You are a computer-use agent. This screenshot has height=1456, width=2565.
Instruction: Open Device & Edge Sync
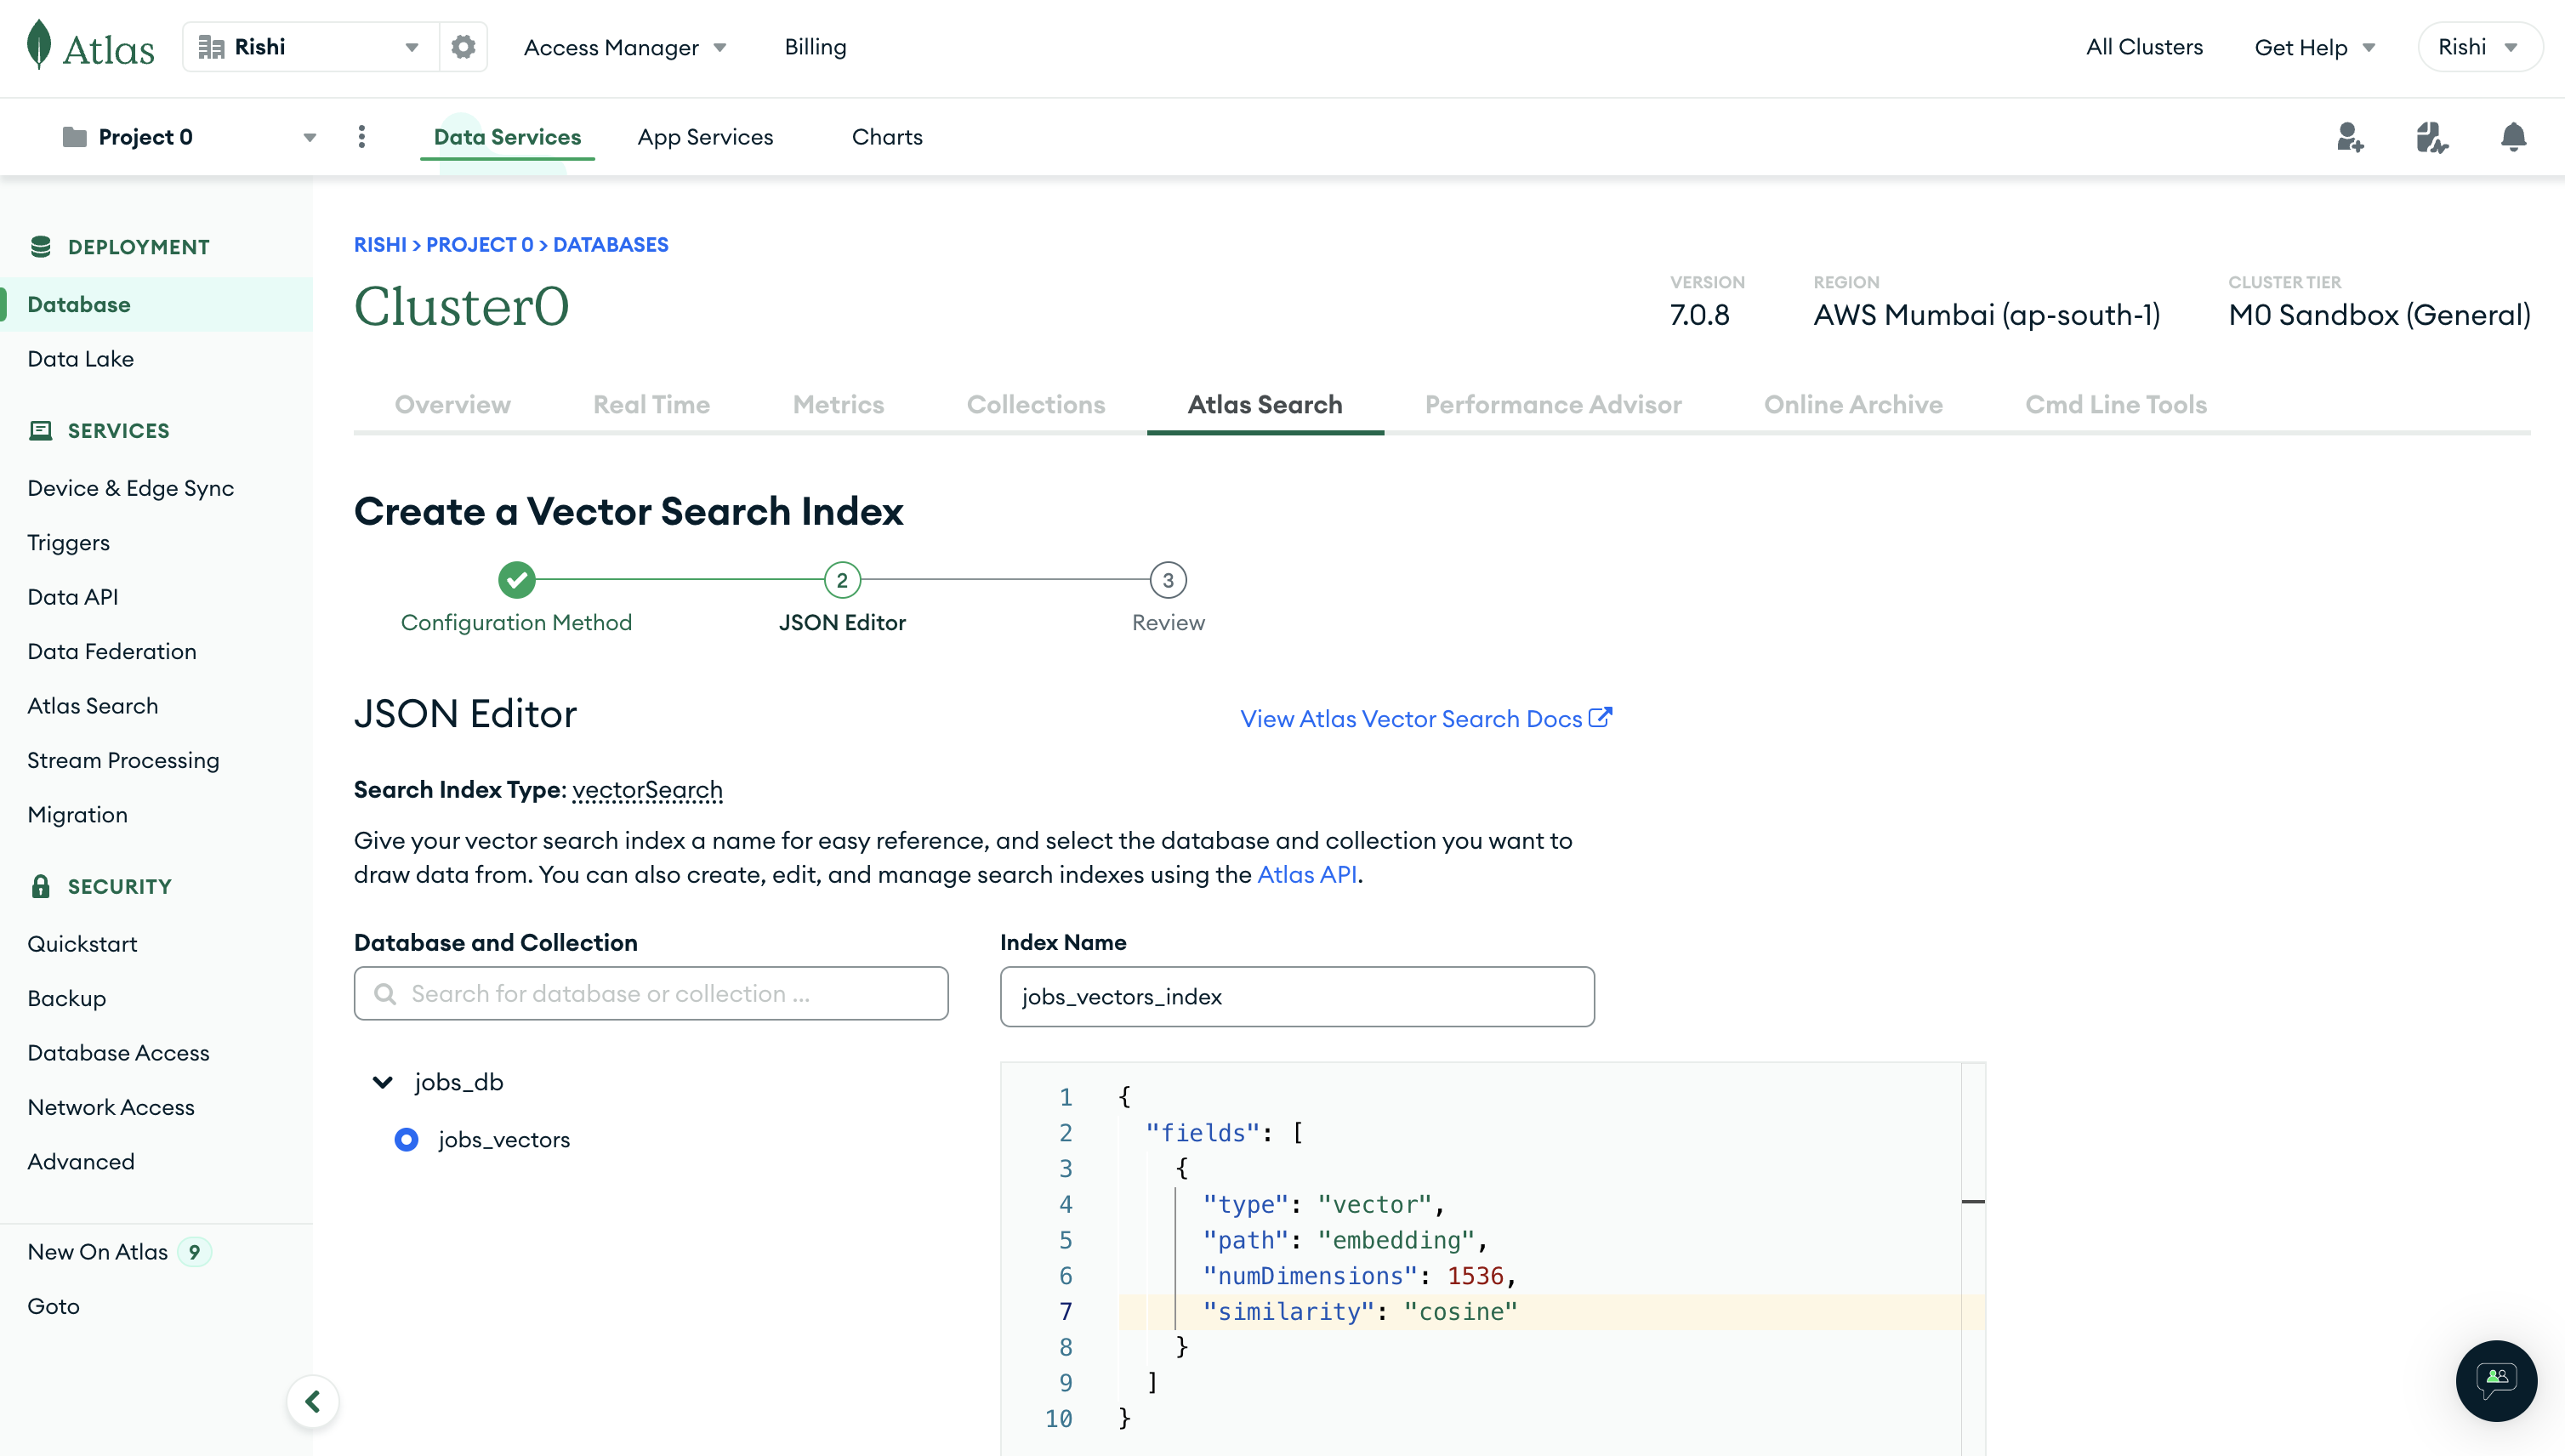point(131,488)
